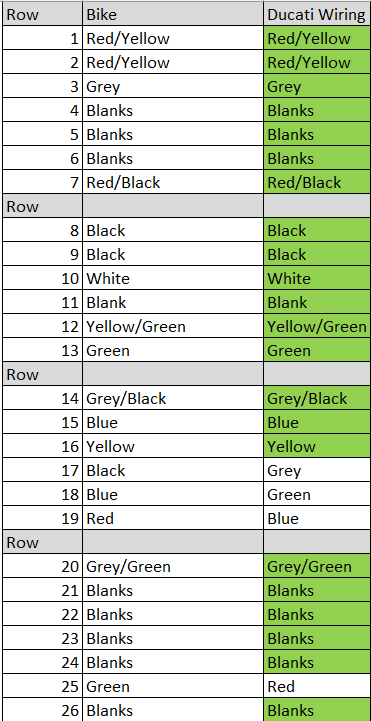Click Bike cell 'Blue' in row 15
Viewport: 371px width, 721px height.
click(173, 422)
